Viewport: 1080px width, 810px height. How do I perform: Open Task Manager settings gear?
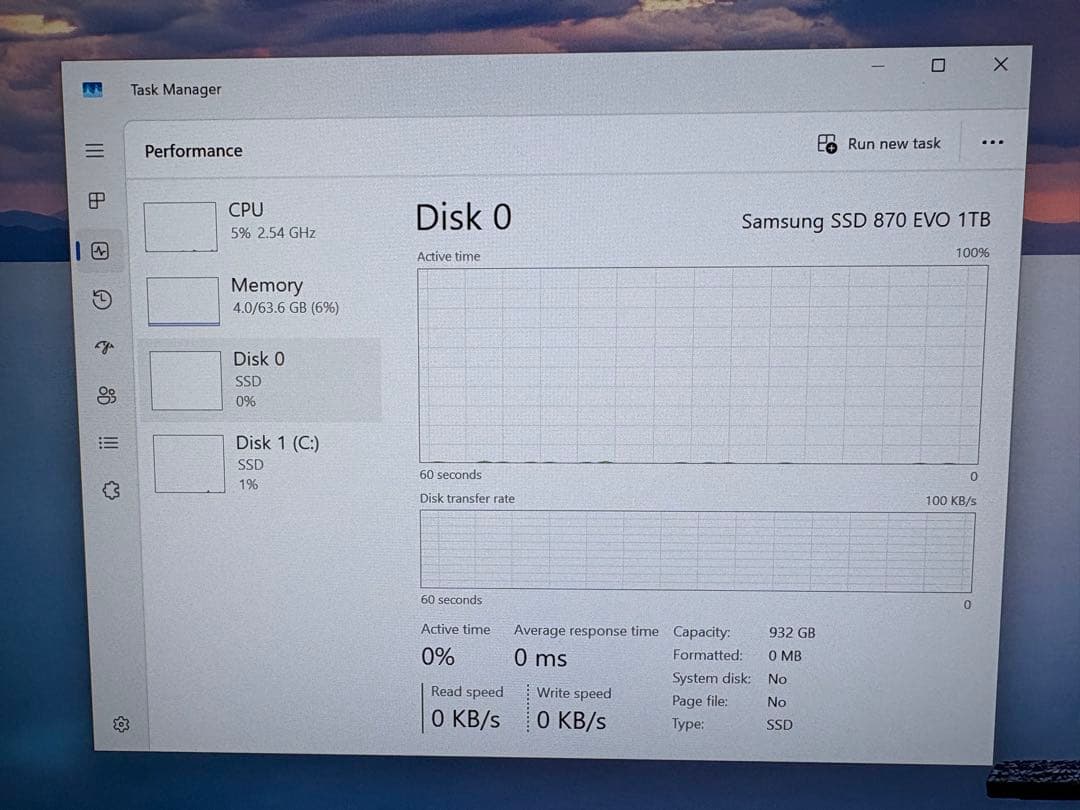(x=121, y=724)
